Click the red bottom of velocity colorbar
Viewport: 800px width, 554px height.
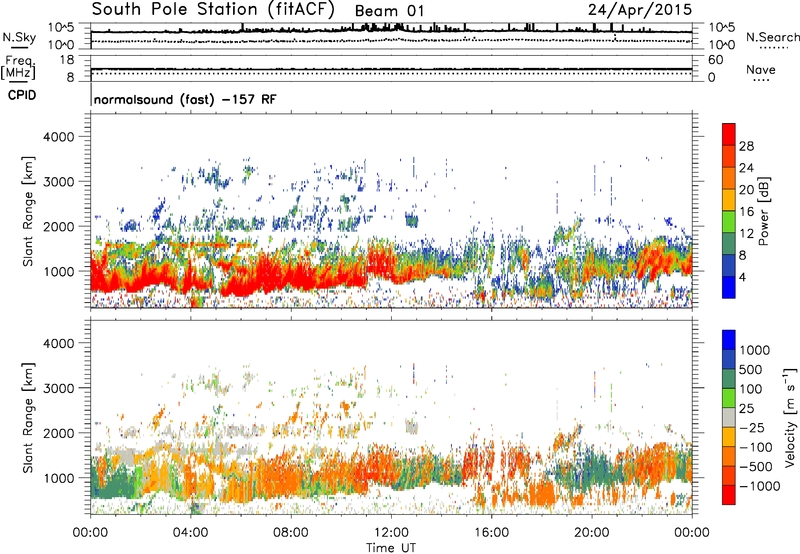click(x=729, y=495)
